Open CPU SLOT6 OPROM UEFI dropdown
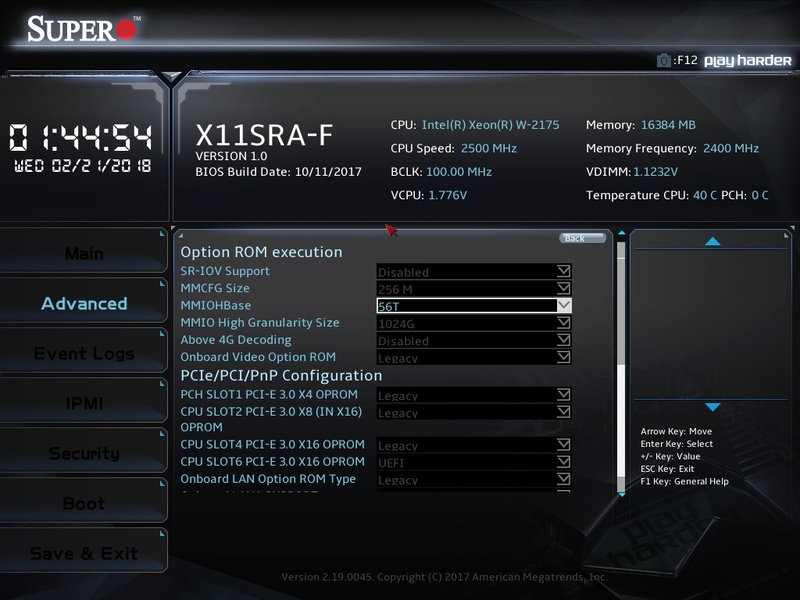 tap(474, 462)
